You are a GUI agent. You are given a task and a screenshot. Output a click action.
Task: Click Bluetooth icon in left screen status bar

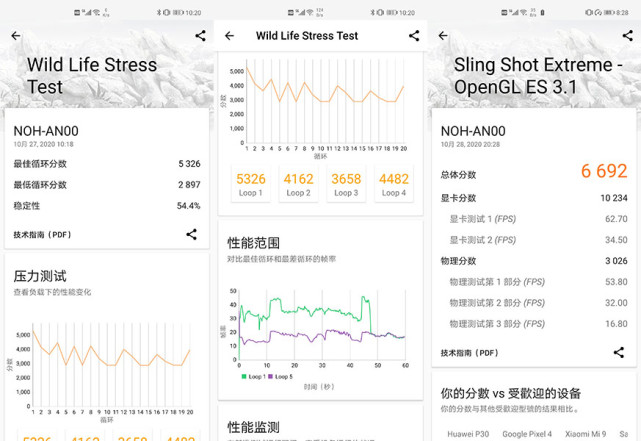tap(159, 13)
